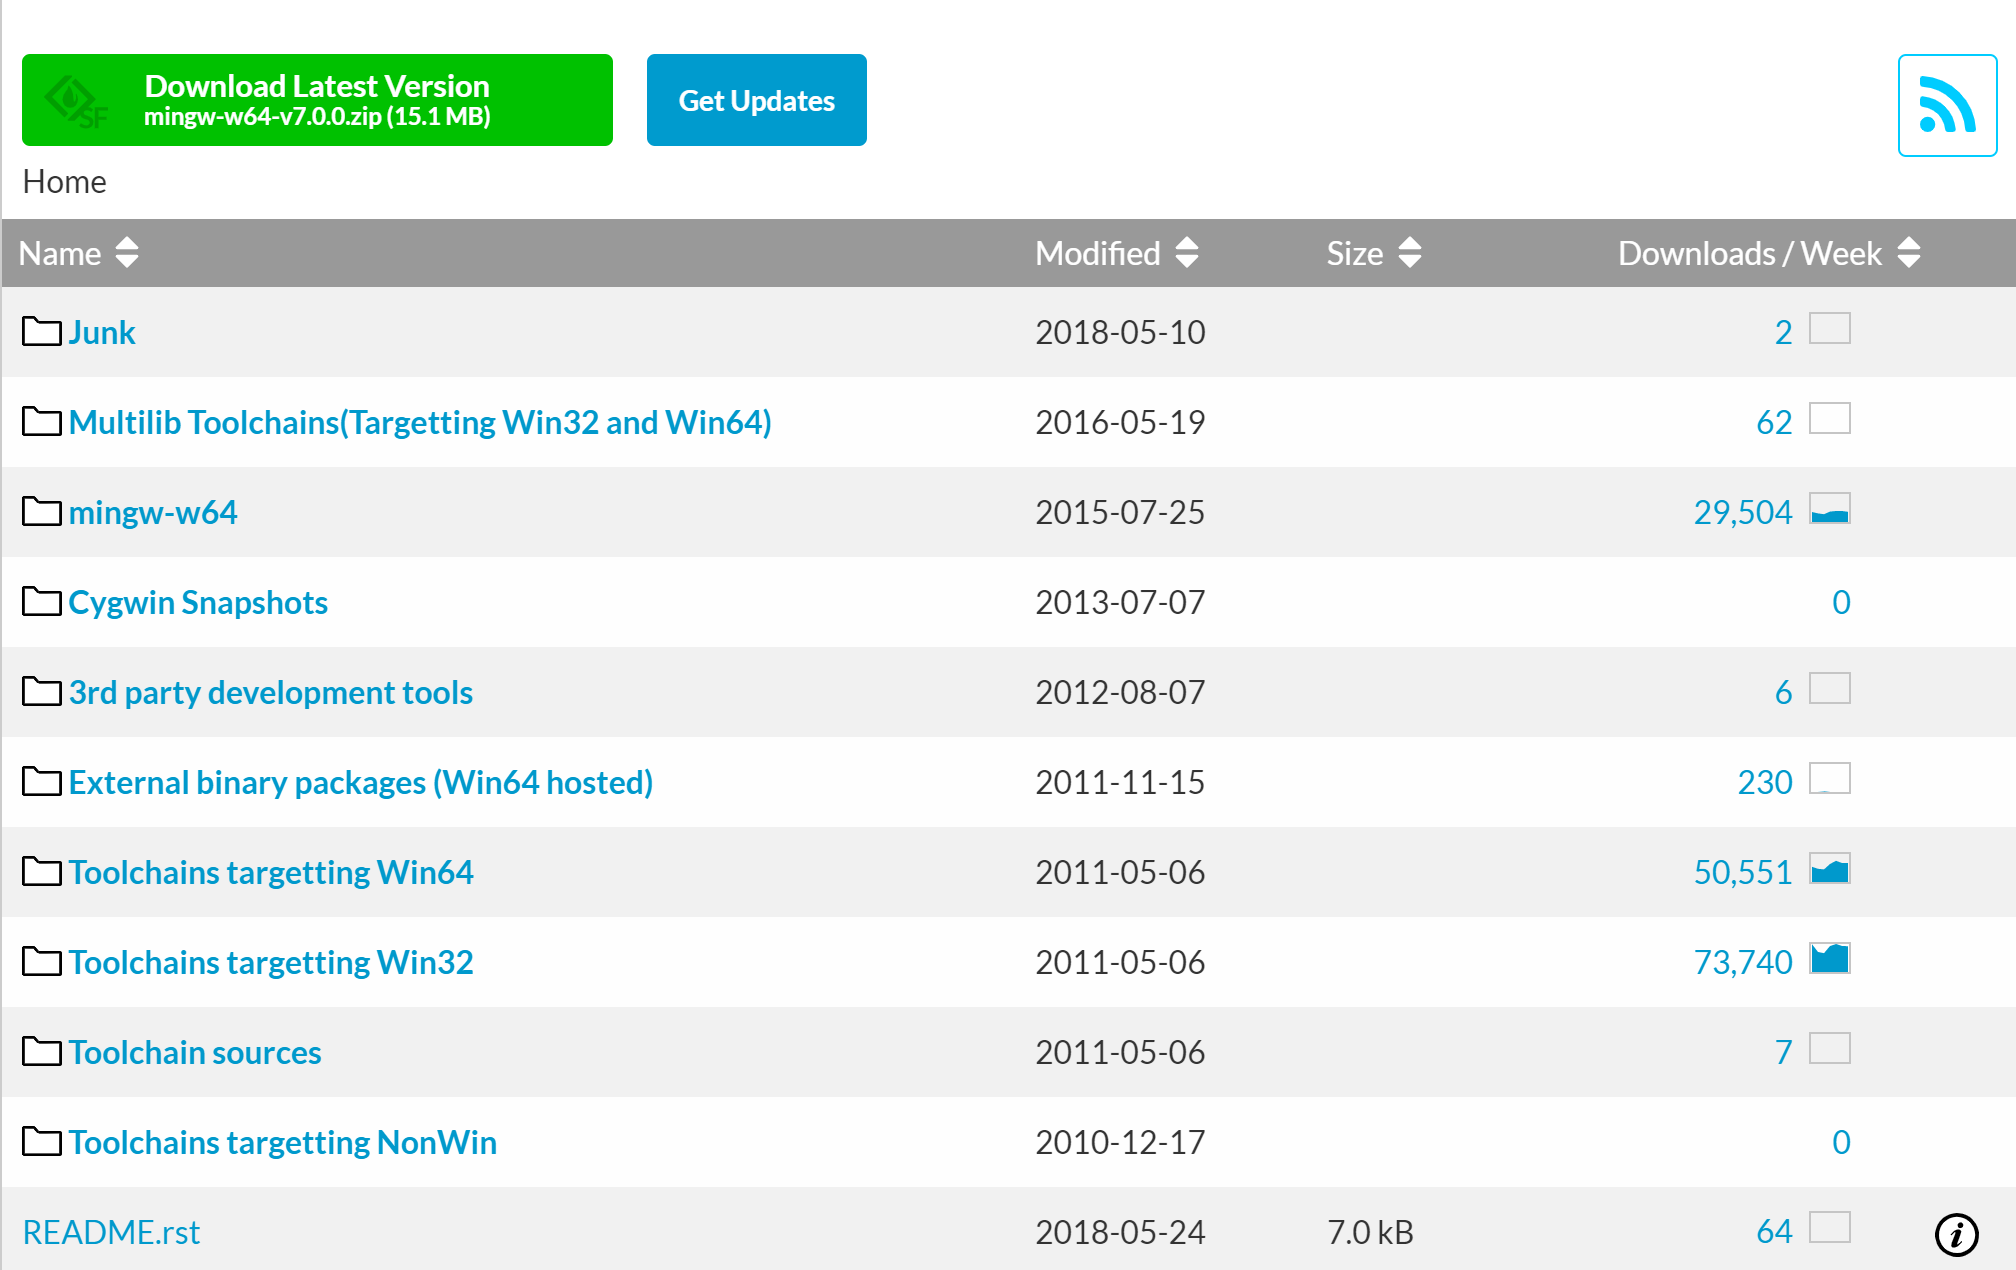Image resolution: width=2016 pixels, height=1270 pixels.
Task: Open download chart for 3rd party development tools
Action: coord(1830,688)
